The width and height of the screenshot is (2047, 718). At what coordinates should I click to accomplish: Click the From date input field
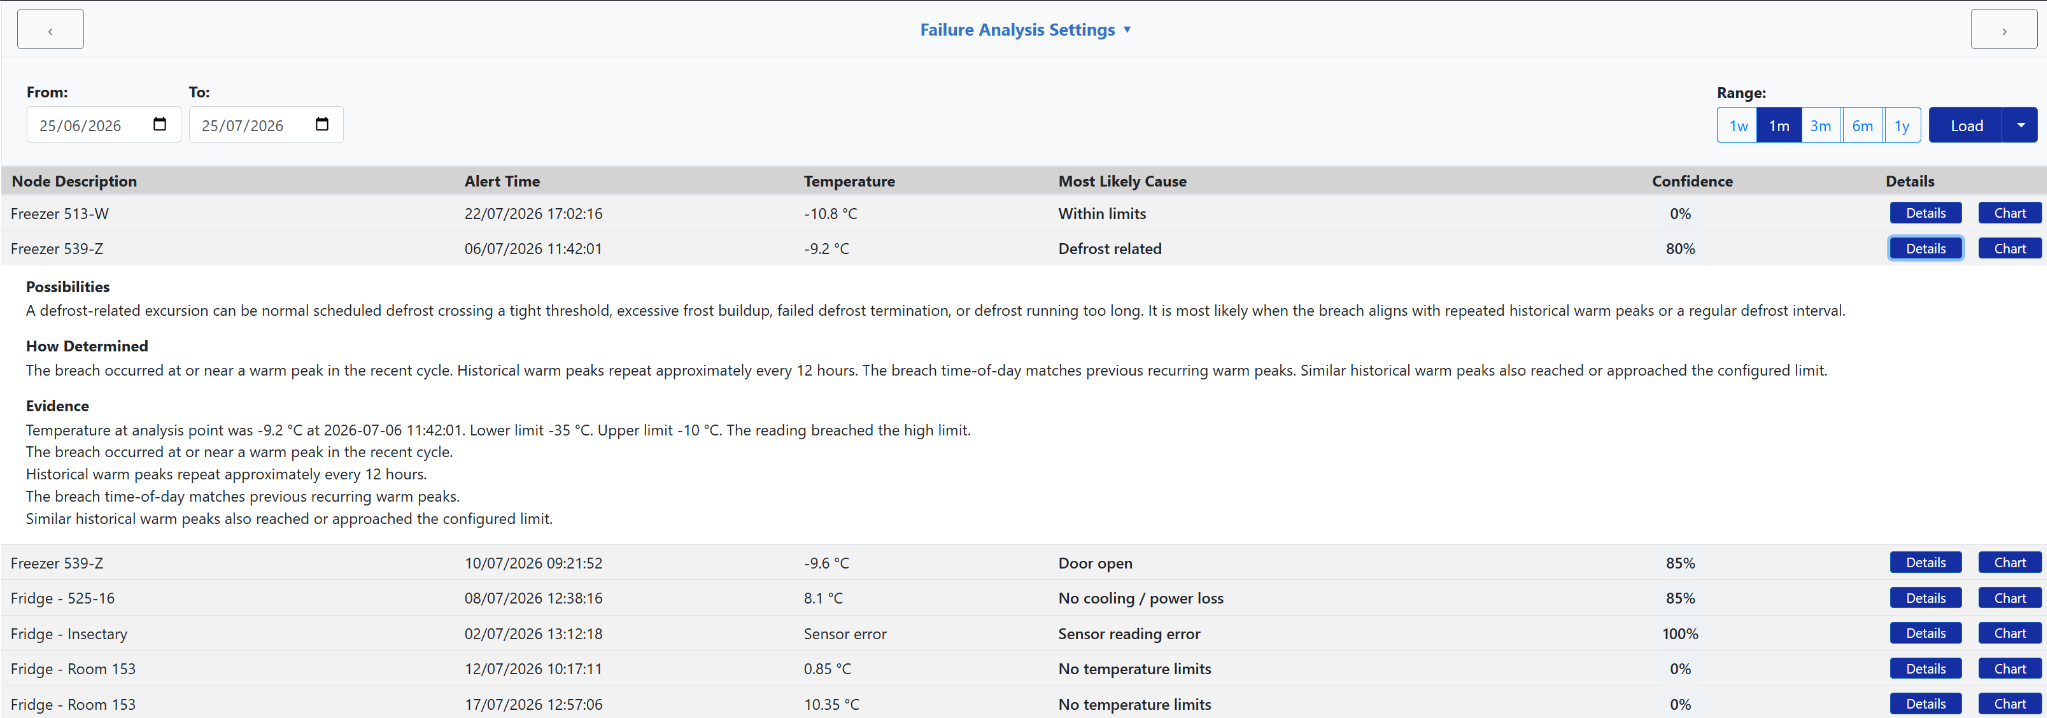[104, 125]
